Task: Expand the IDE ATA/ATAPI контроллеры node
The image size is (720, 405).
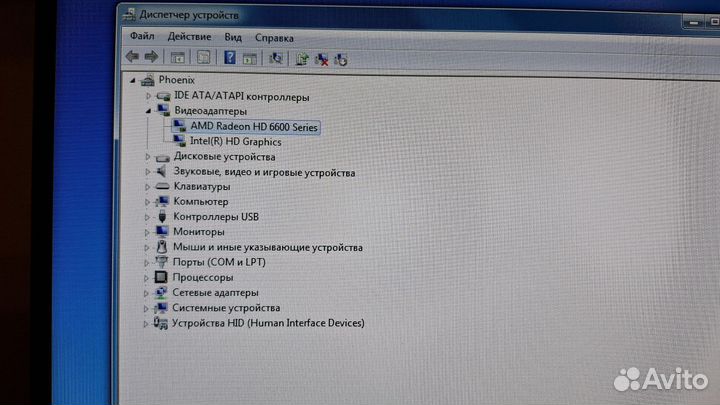Action: pos(148,96)
